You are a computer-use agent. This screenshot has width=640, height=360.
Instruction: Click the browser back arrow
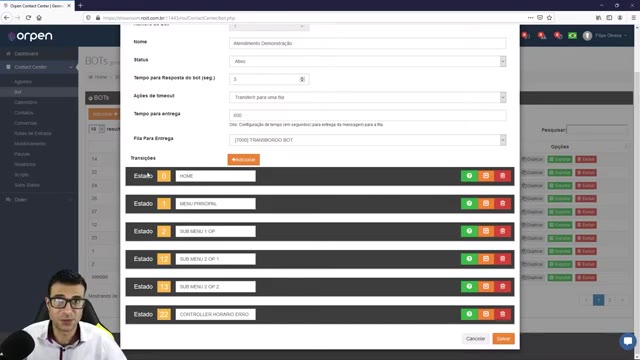point(7,18)
